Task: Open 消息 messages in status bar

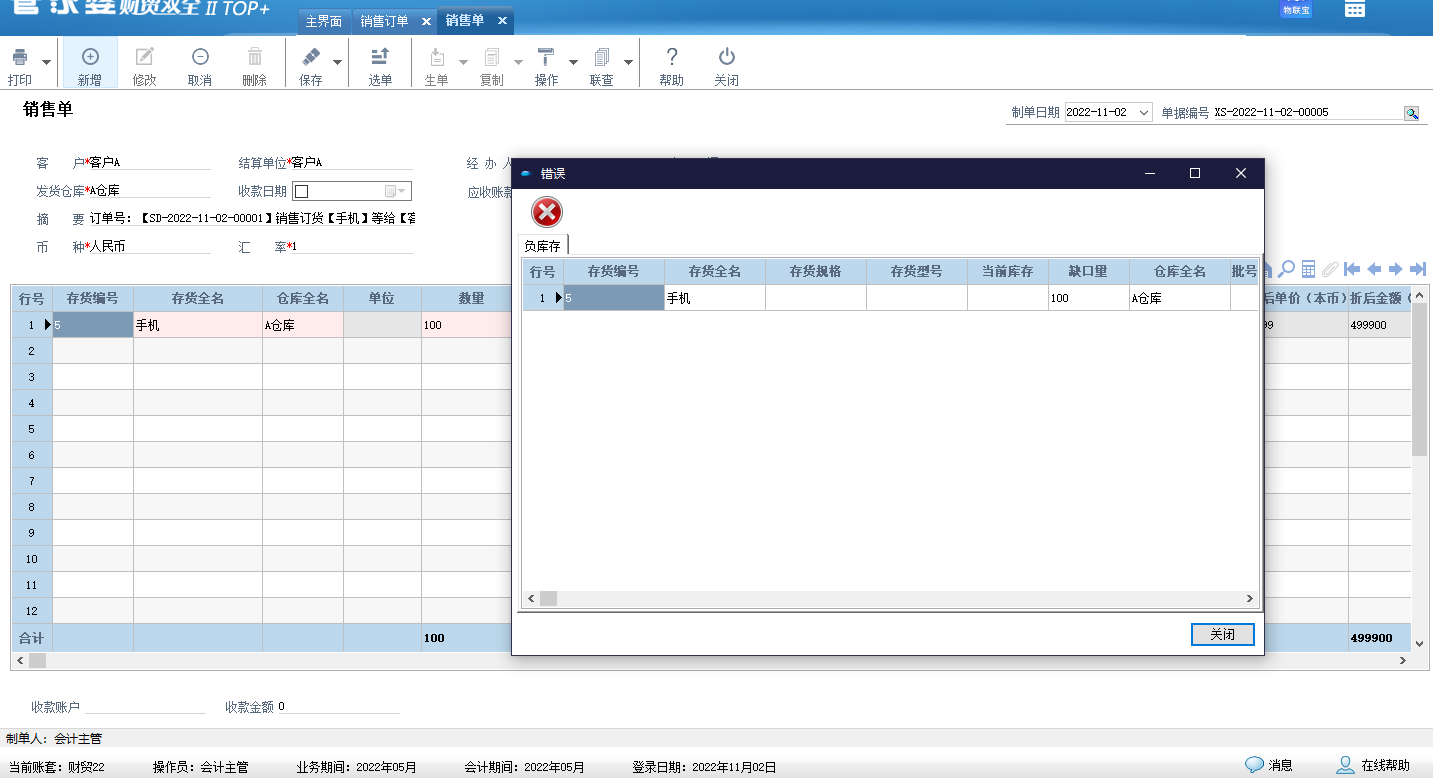Action: (x=1269, y=765)
